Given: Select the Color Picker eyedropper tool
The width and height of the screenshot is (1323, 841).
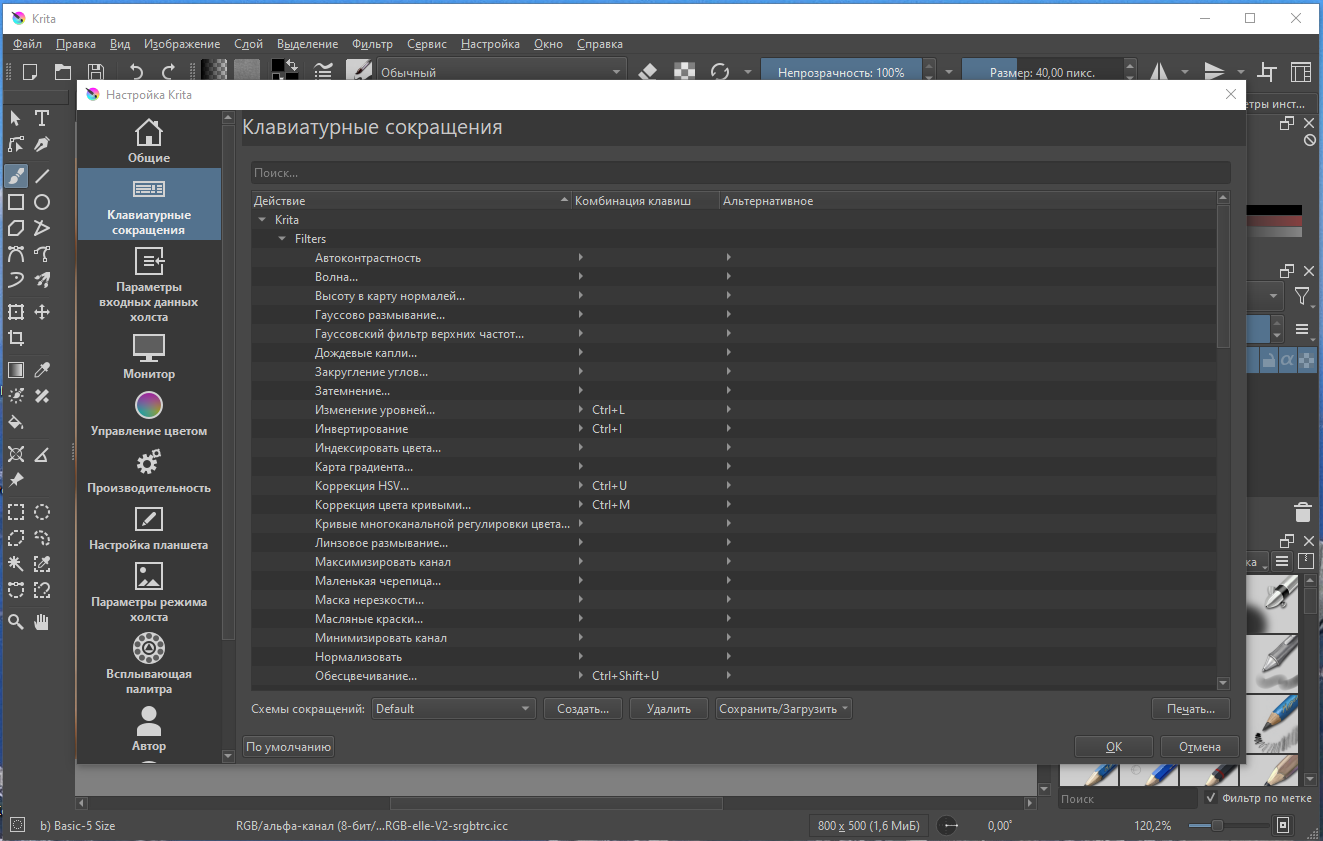Looking at the screenshot, I should click(42, 370).
